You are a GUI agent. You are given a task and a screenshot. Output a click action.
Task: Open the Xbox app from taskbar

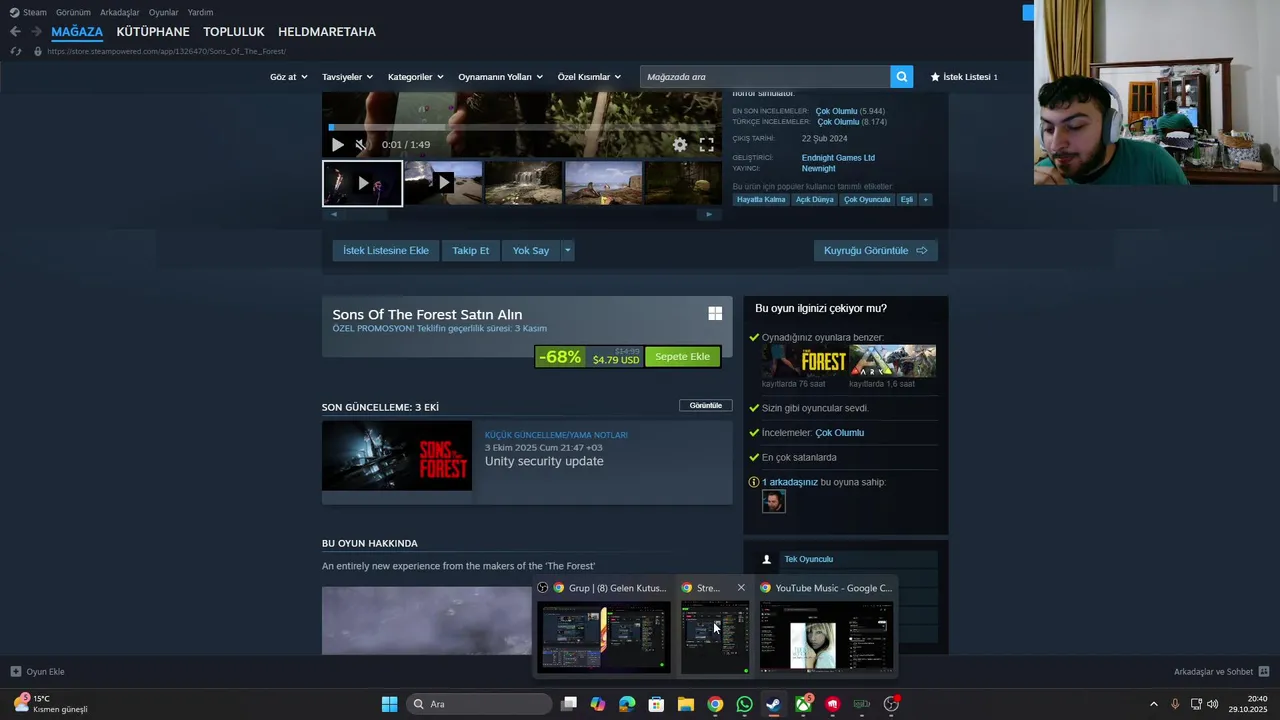(x=803, y=704)
